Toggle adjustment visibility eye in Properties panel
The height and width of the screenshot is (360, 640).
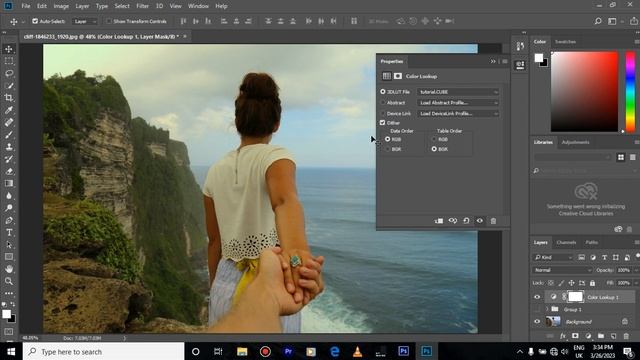[480, 221]
